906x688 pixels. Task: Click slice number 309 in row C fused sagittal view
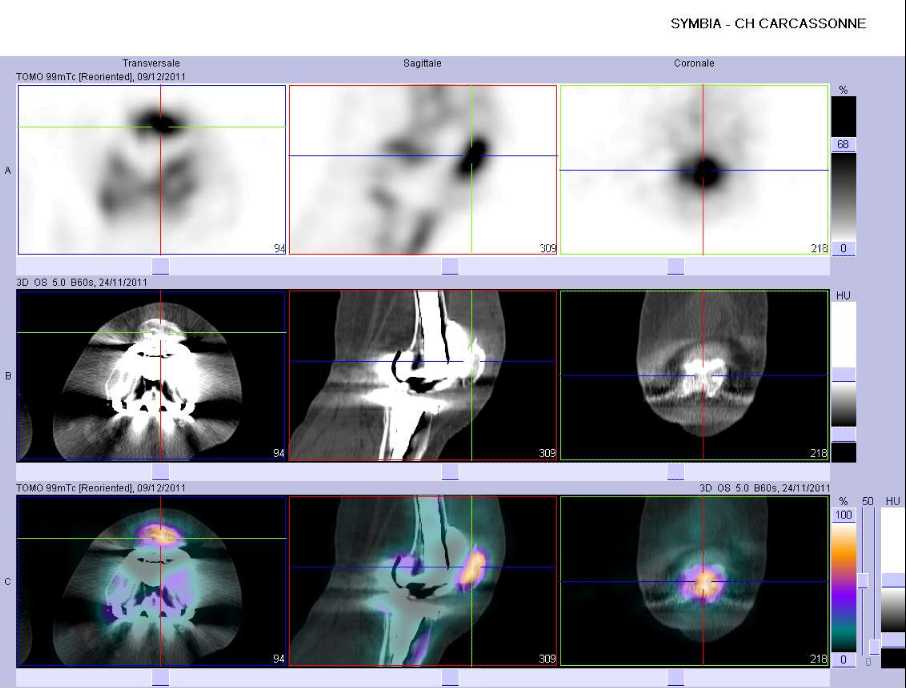pyautogui.click(x=547, y=659)
